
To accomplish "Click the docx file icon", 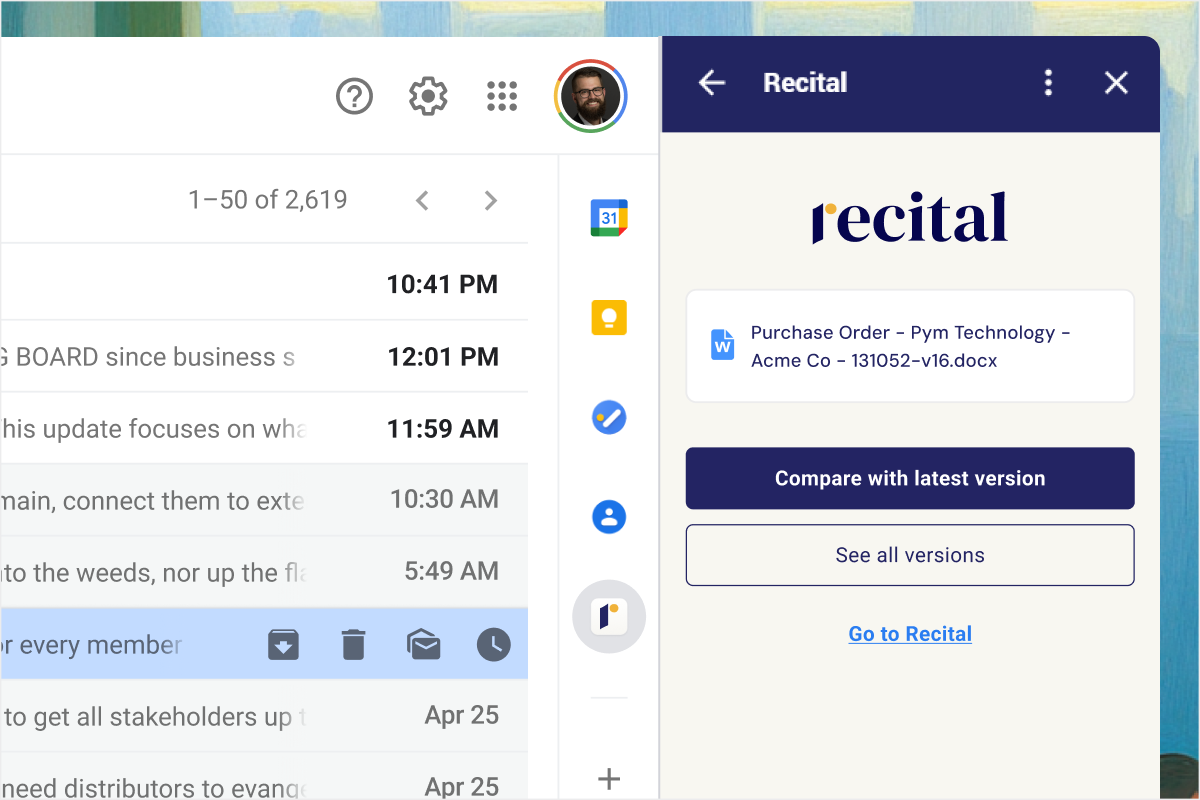I will pyautogui.click(x=722, y=345).
